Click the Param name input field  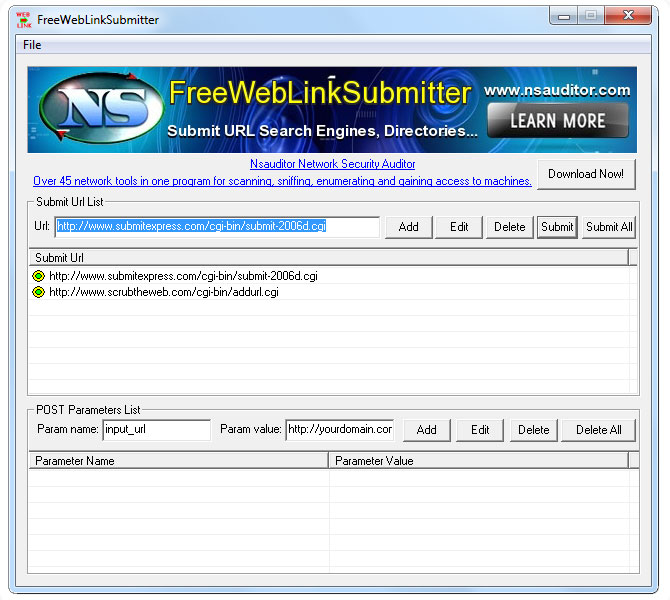coord(156,430)
